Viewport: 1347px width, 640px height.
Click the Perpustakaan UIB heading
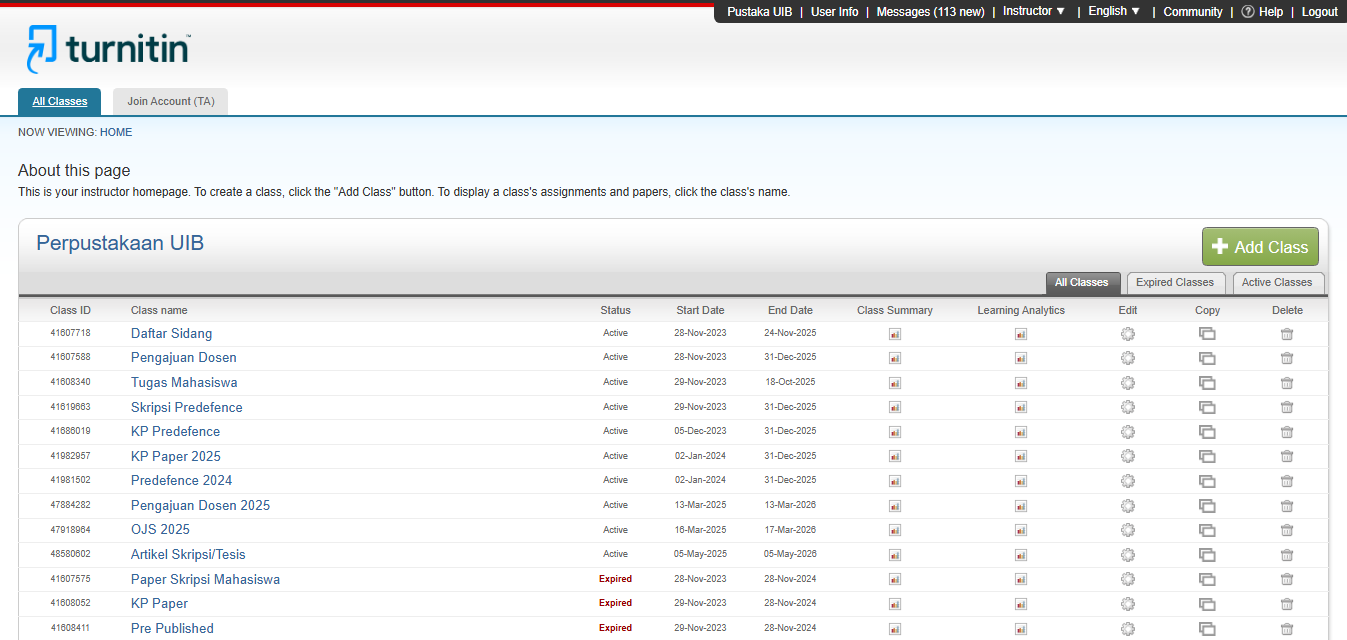click(x=120, y=243)
